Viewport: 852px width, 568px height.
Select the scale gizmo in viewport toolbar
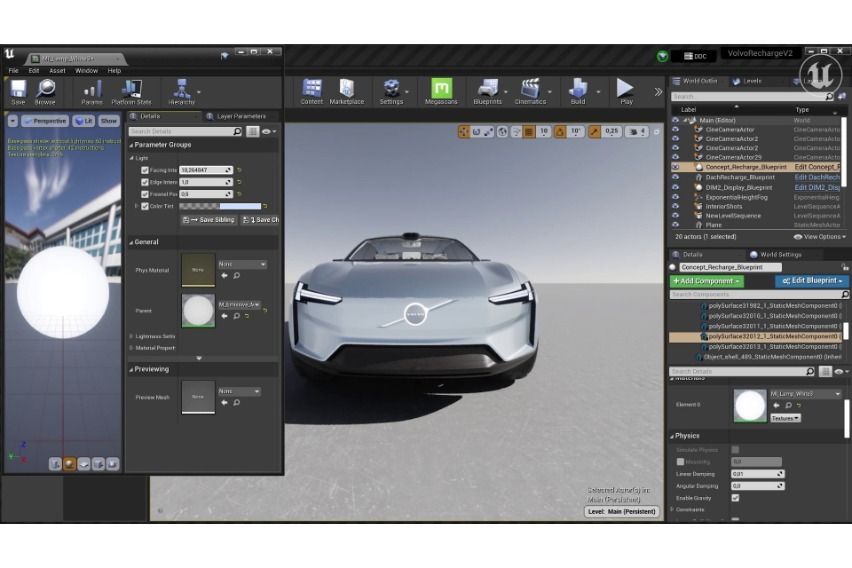[488, 132]
